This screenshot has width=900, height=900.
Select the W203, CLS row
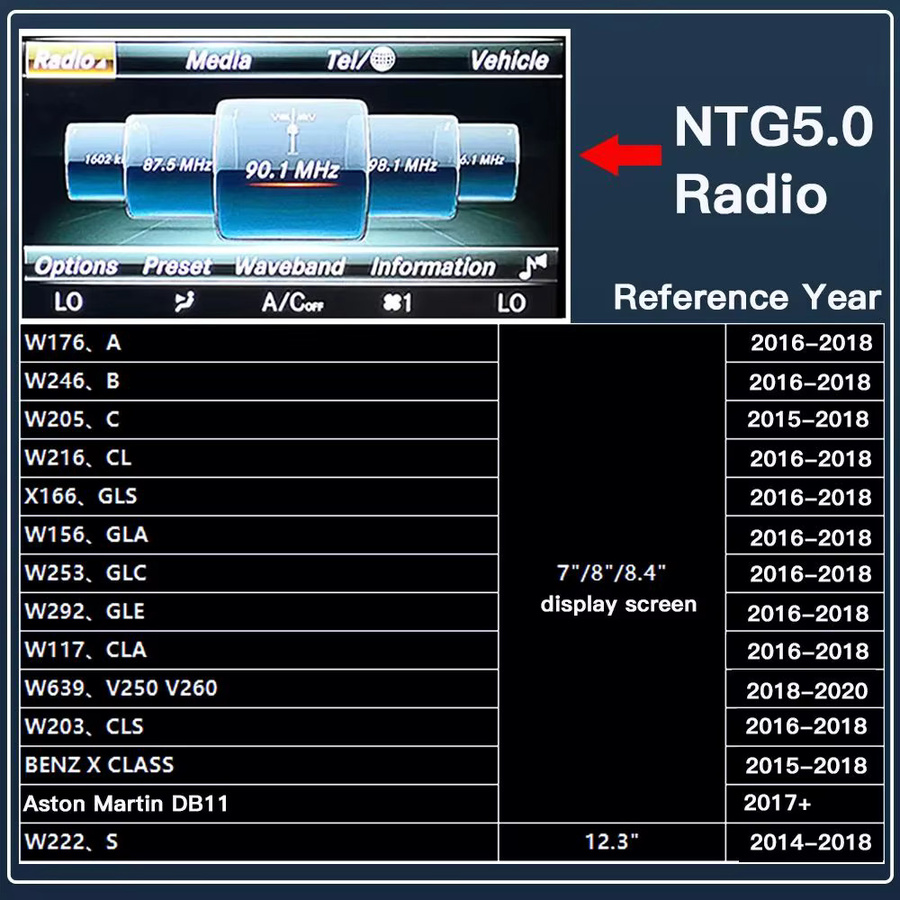pos(259,727)
